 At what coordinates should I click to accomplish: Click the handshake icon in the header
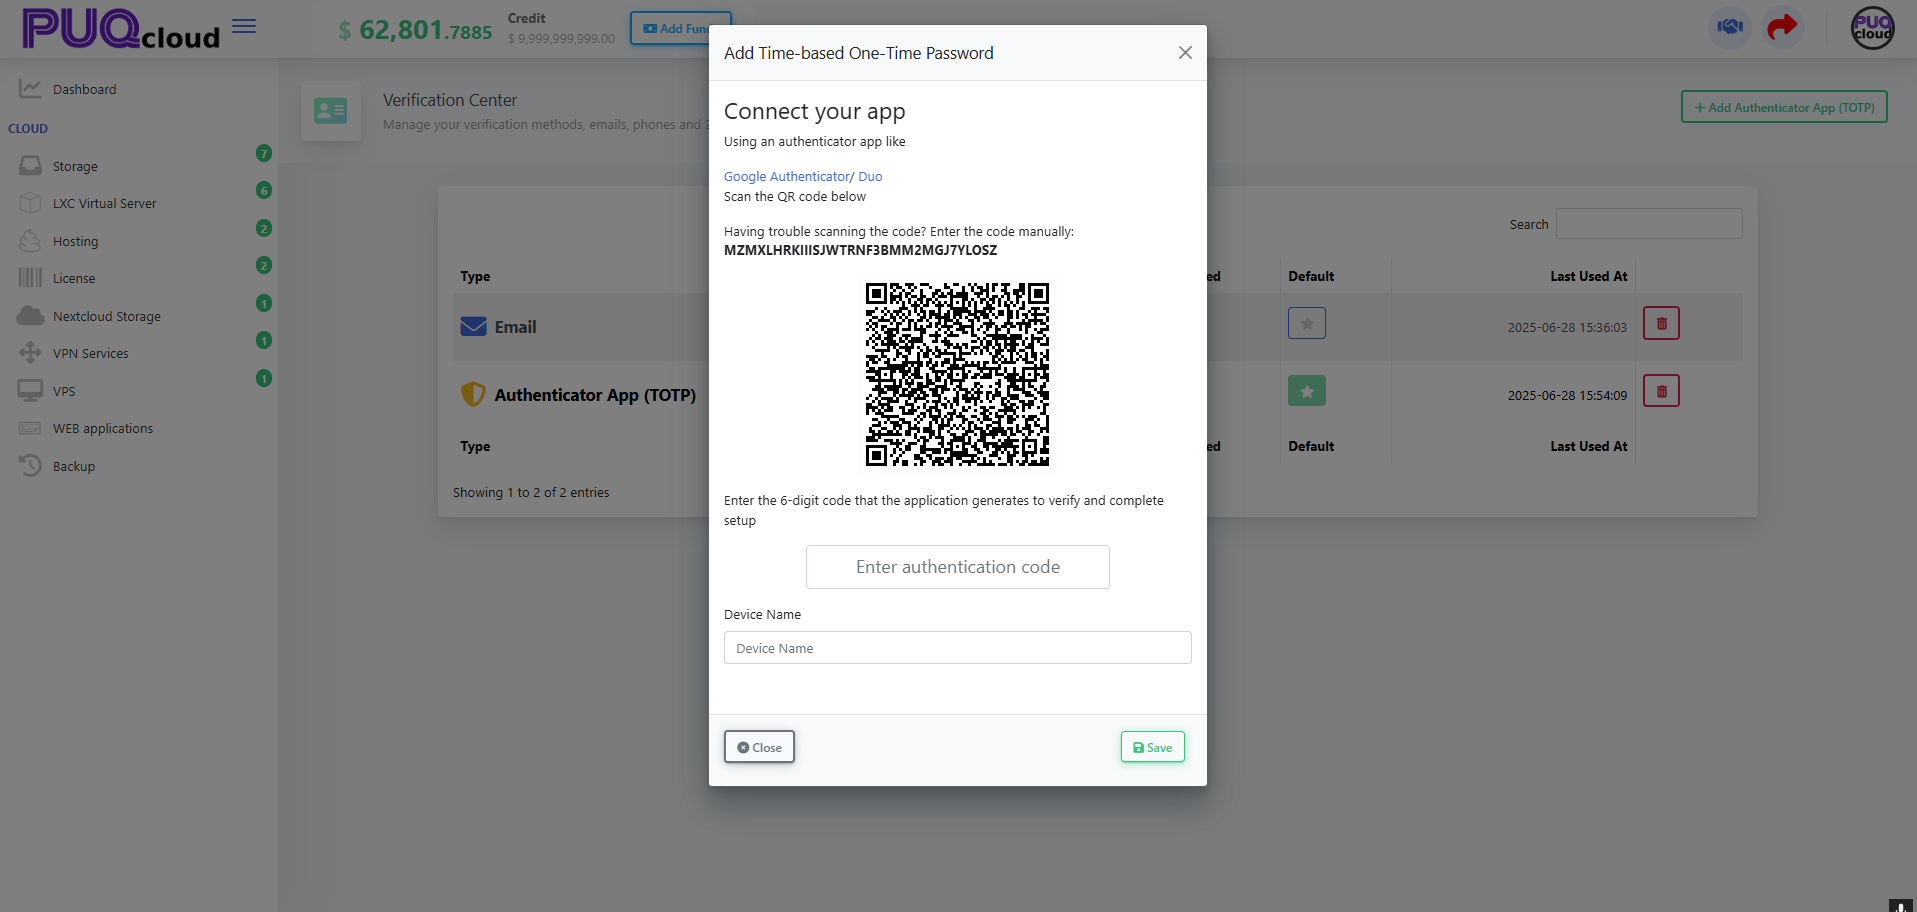tap(1730, 27)
